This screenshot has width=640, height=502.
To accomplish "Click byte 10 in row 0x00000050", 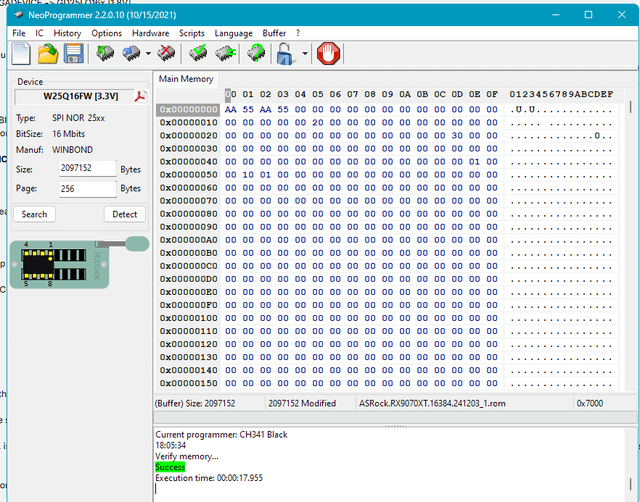I will tap(248, 175).
